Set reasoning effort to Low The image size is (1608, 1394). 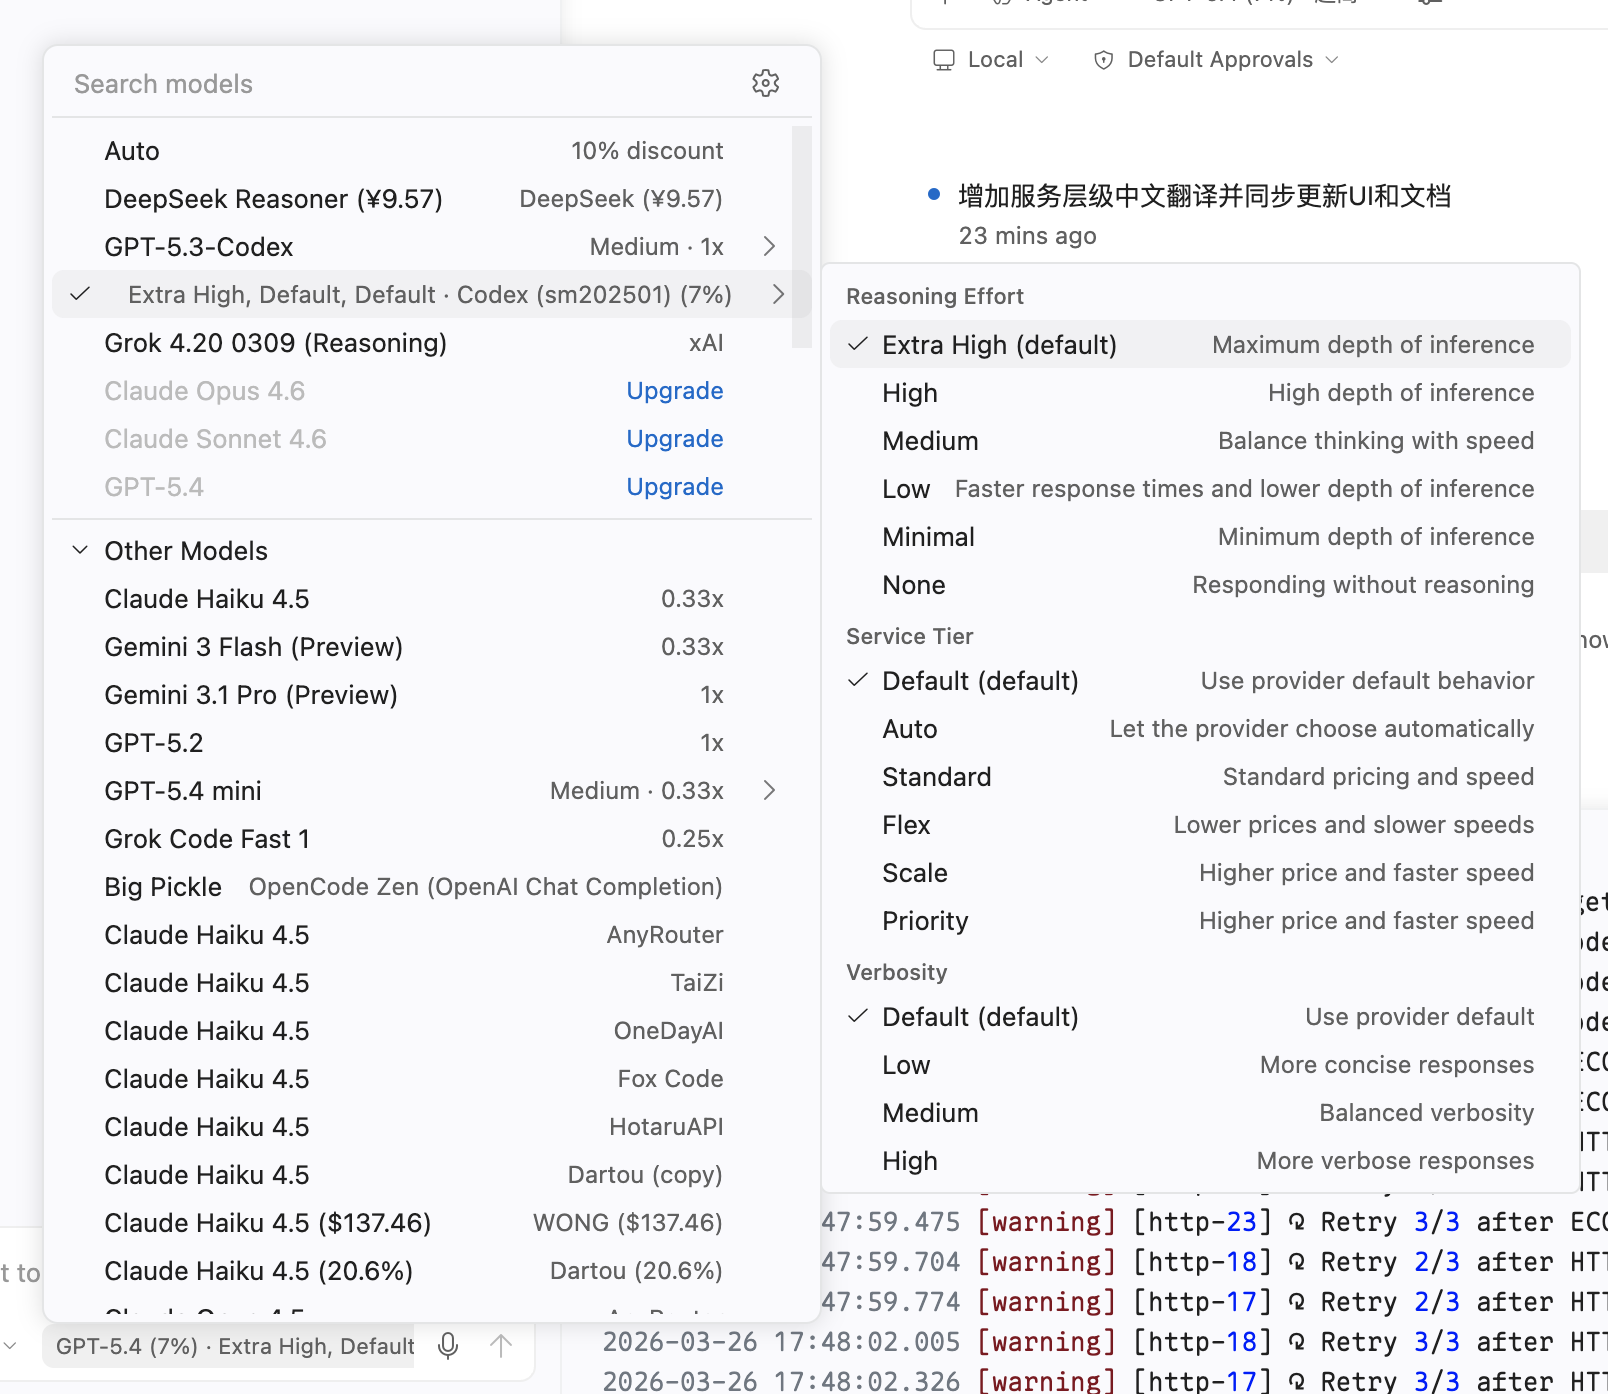point(1200,488)
